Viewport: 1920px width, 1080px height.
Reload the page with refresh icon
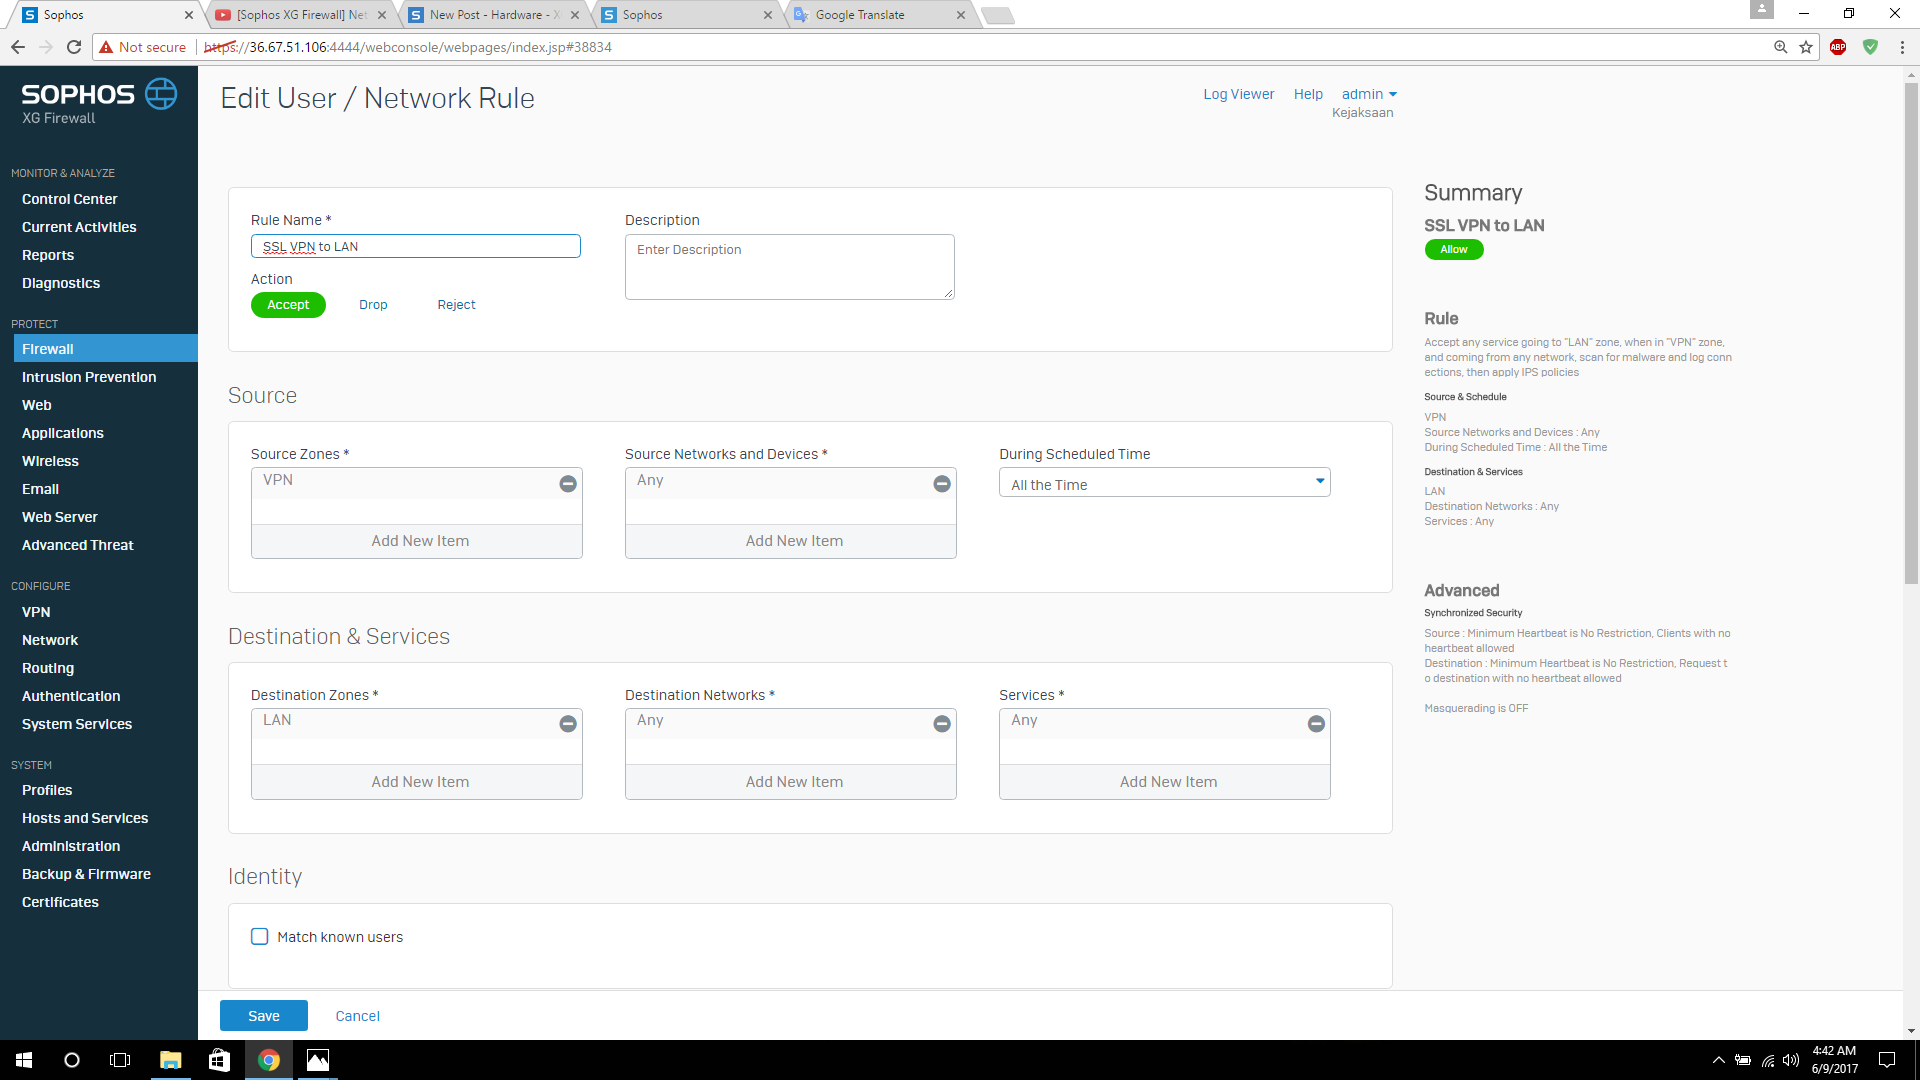[74, 47]
